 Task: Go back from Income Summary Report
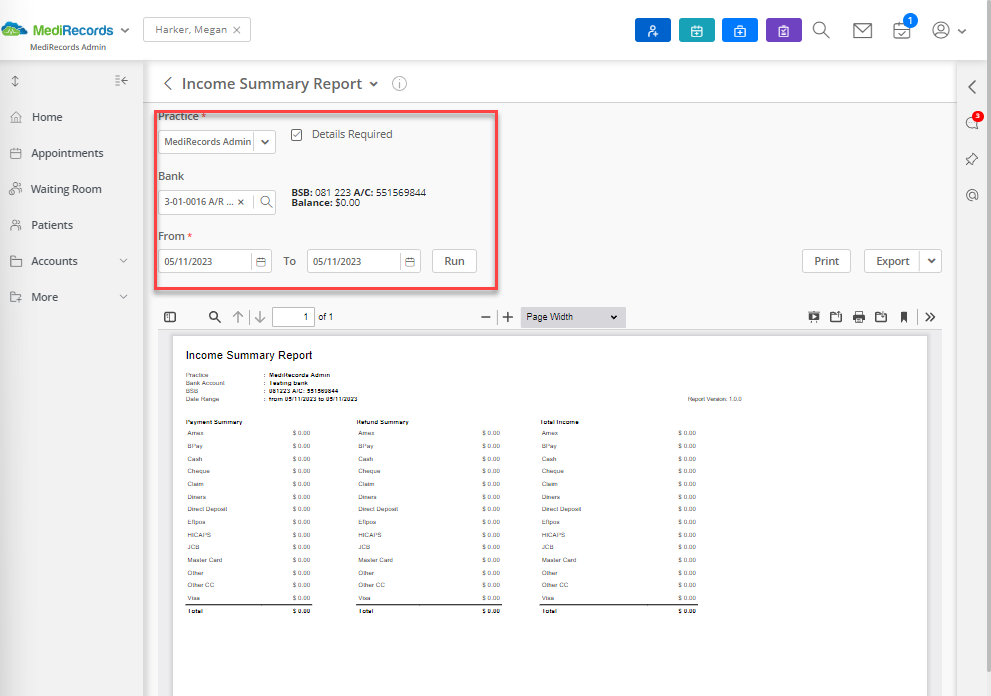point(167,83)
